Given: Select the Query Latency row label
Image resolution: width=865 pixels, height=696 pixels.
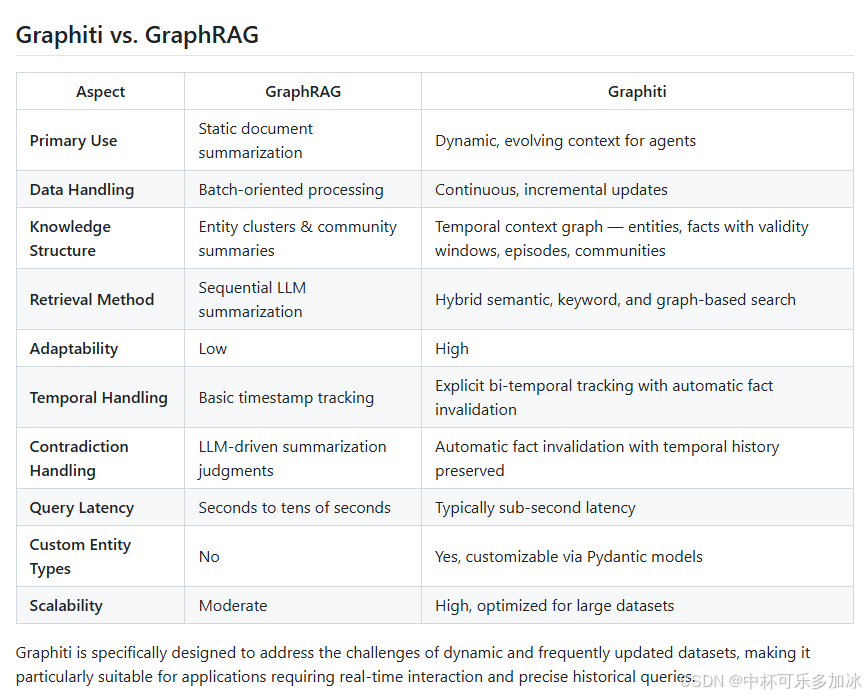Looking at the screenshot, I should coord(82,507).
